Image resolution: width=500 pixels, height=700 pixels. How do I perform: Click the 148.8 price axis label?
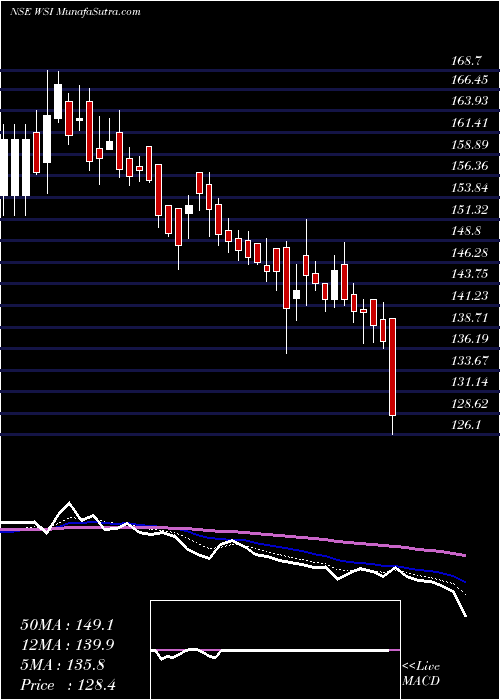(467, 231)
